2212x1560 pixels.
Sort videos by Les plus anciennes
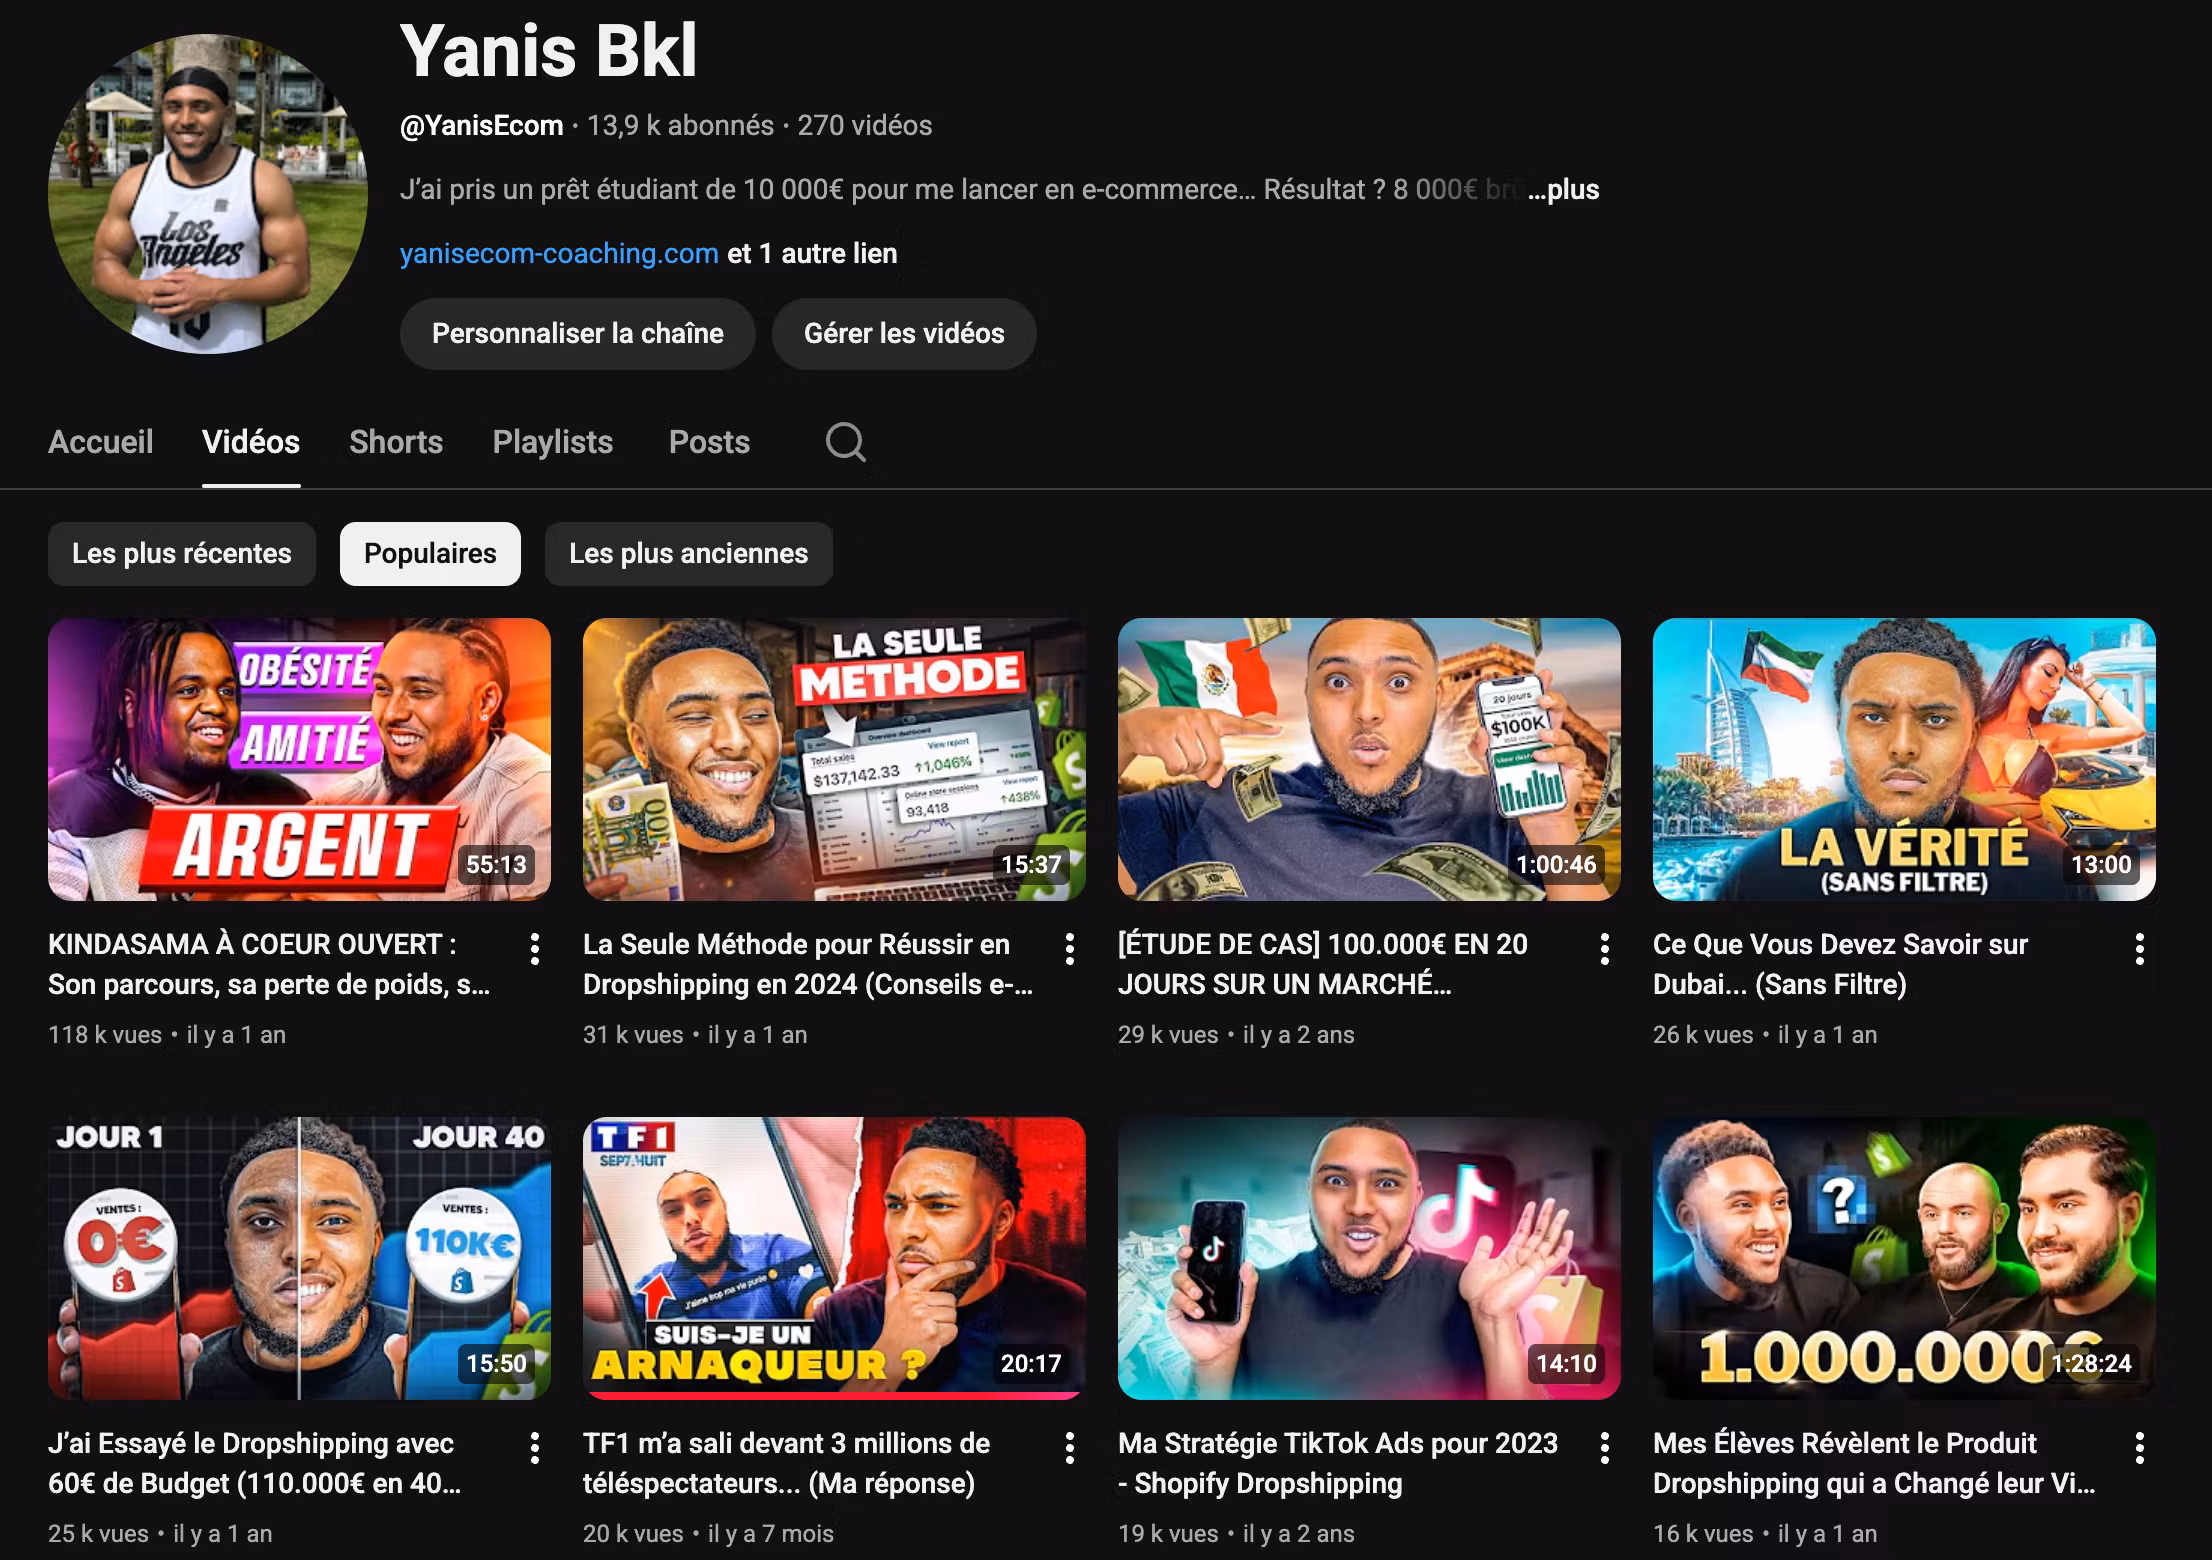688,554
